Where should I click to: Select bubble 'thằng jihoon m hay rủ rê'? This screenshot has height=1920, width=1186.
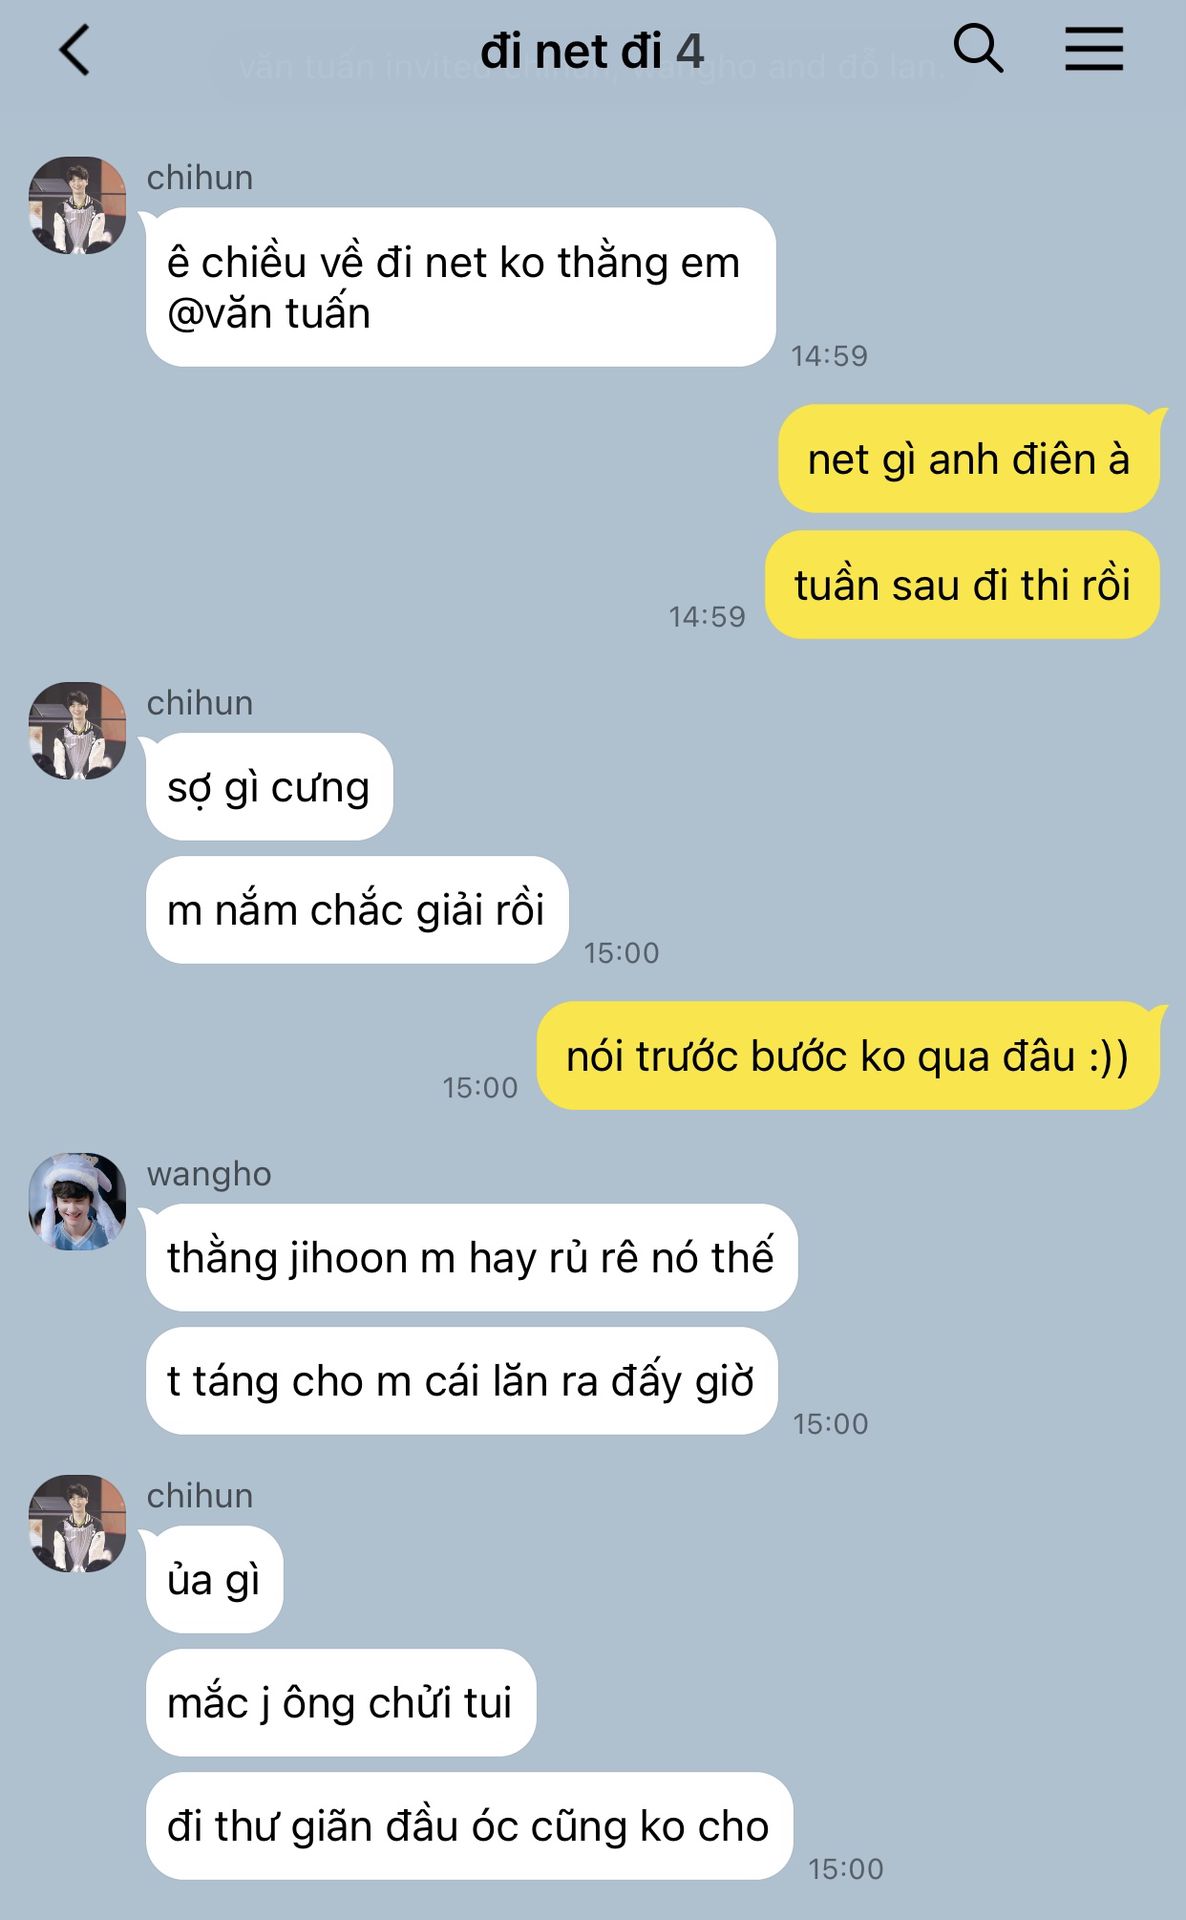[x=471, y=1258]
